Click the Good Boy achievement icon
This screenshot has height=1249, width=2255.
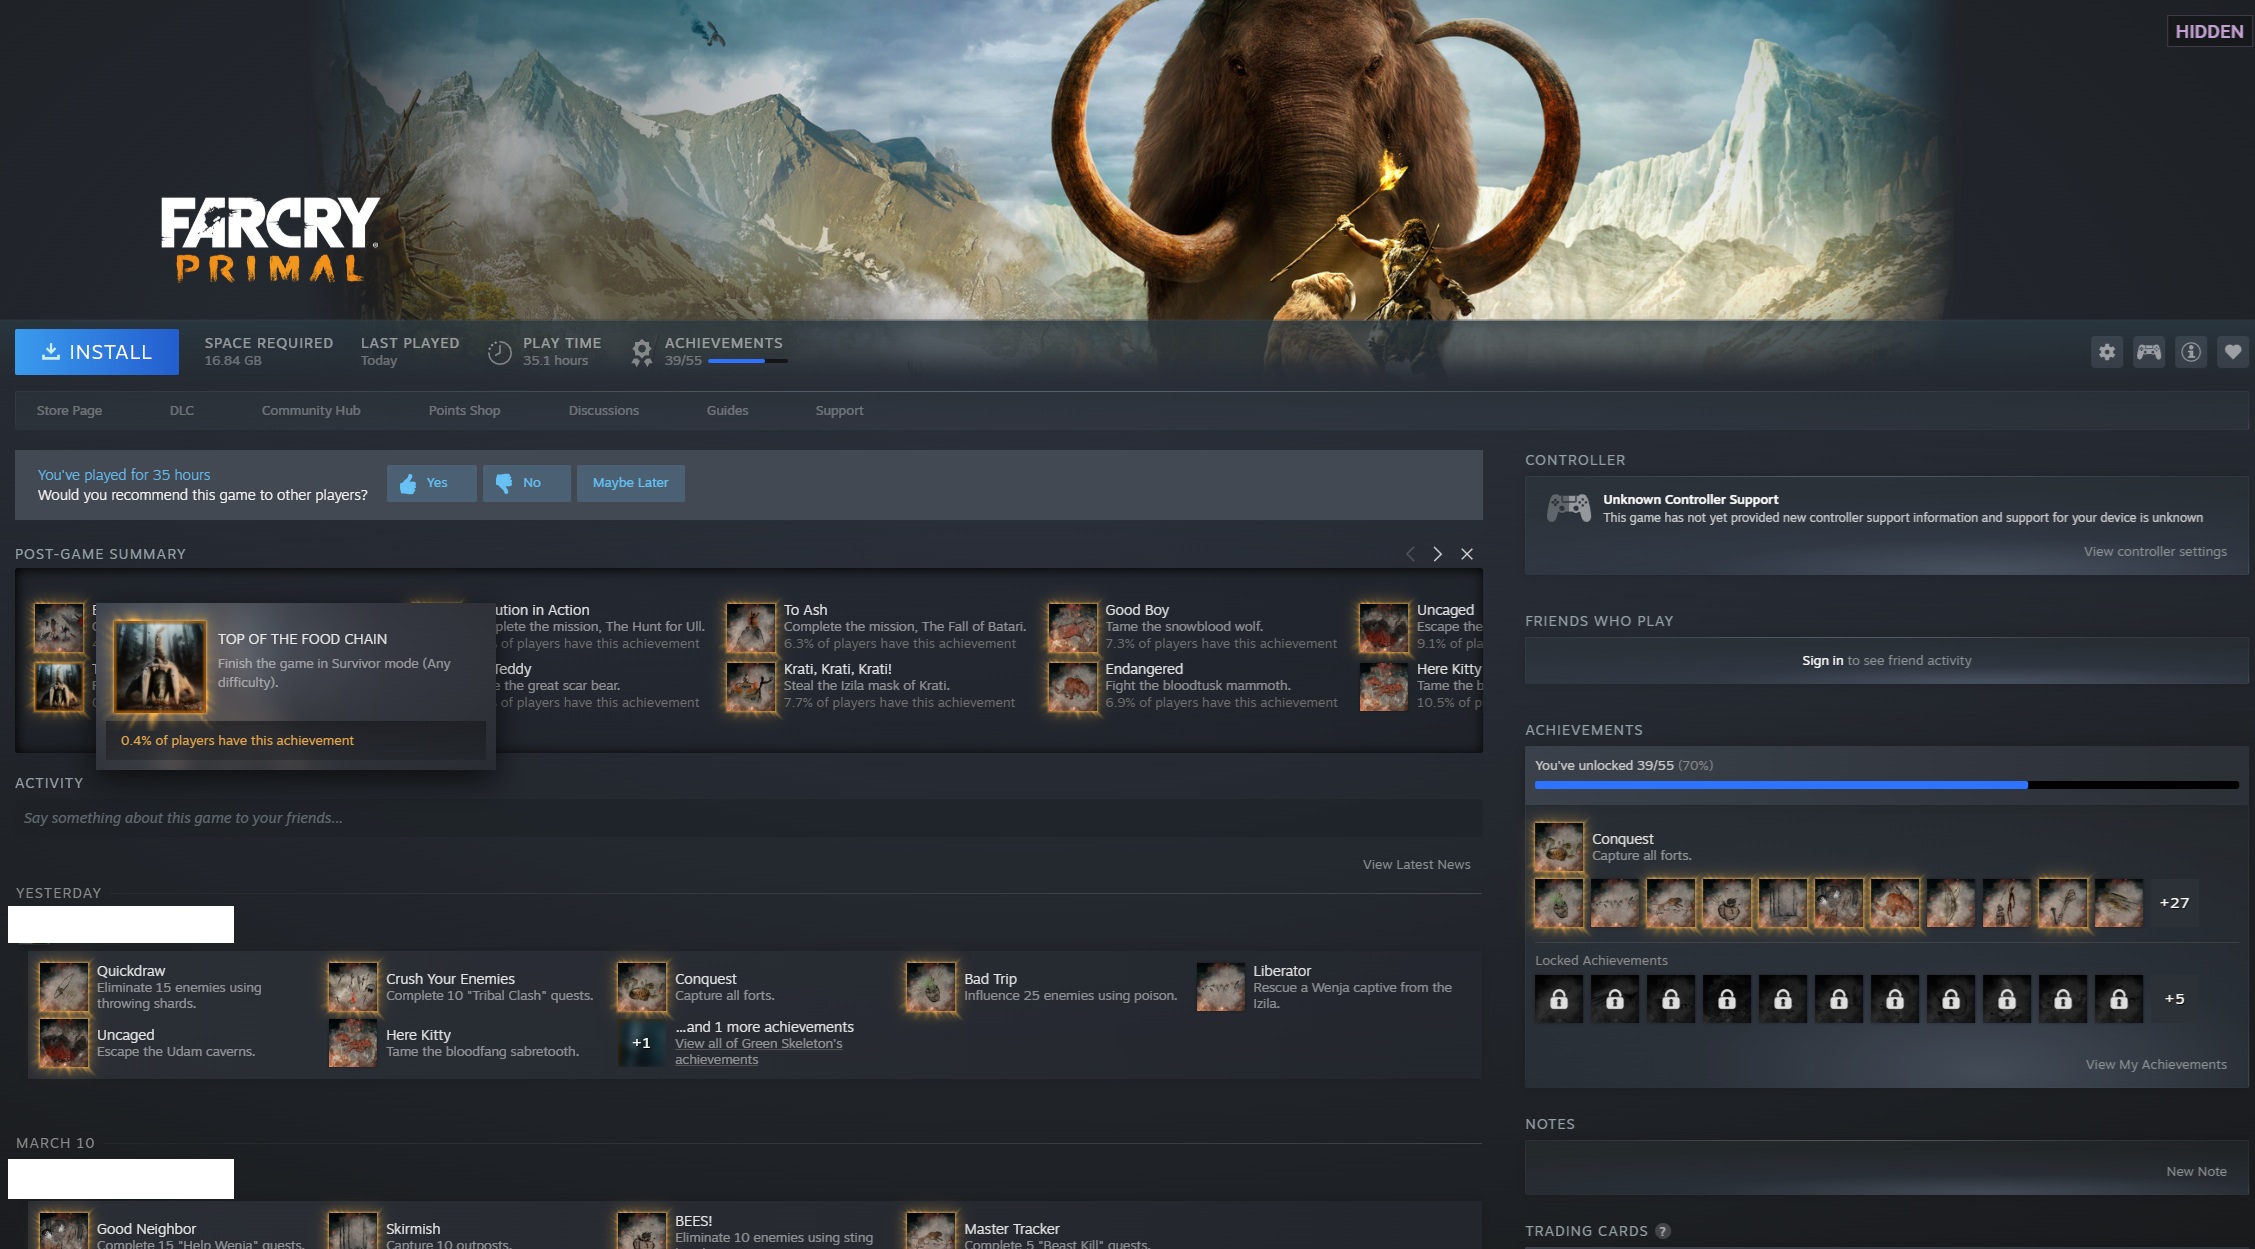point(1072,627)
